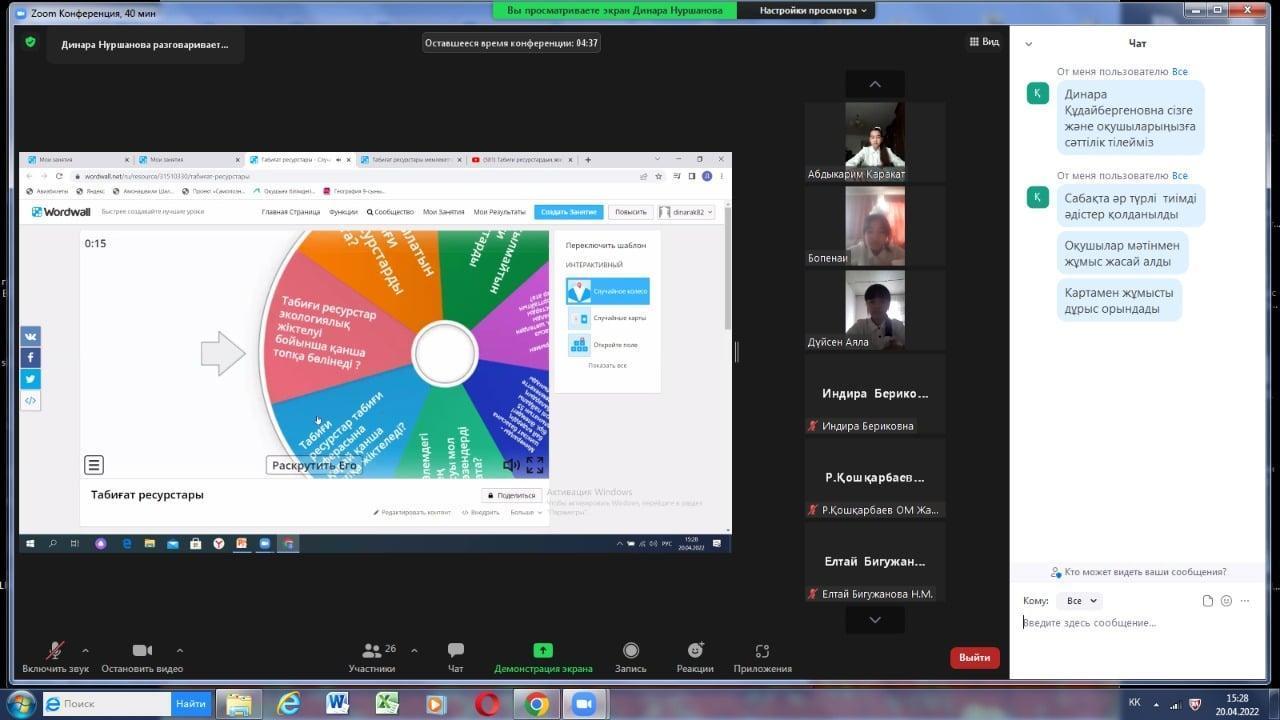Open Настройки просмотра view settings menu
This screenshot has height=720, width=1280.
coord(816,10)
